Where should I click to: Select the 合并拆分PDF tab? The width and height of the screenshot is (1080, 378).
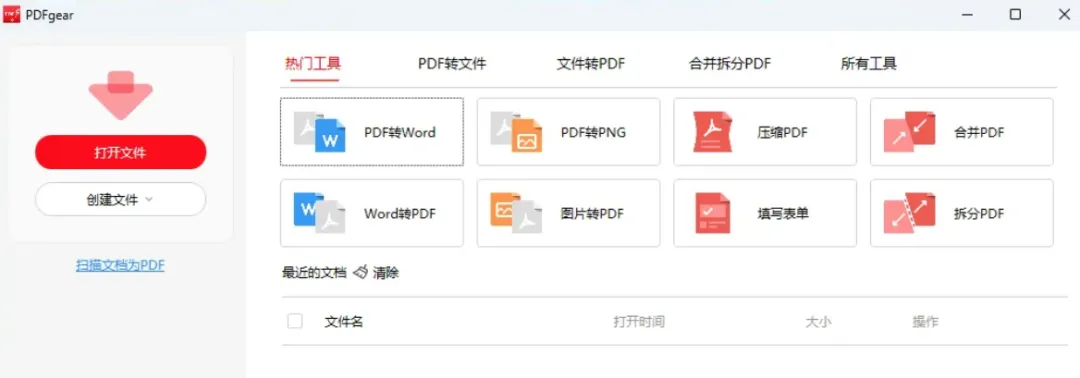(x=729, y=64)
